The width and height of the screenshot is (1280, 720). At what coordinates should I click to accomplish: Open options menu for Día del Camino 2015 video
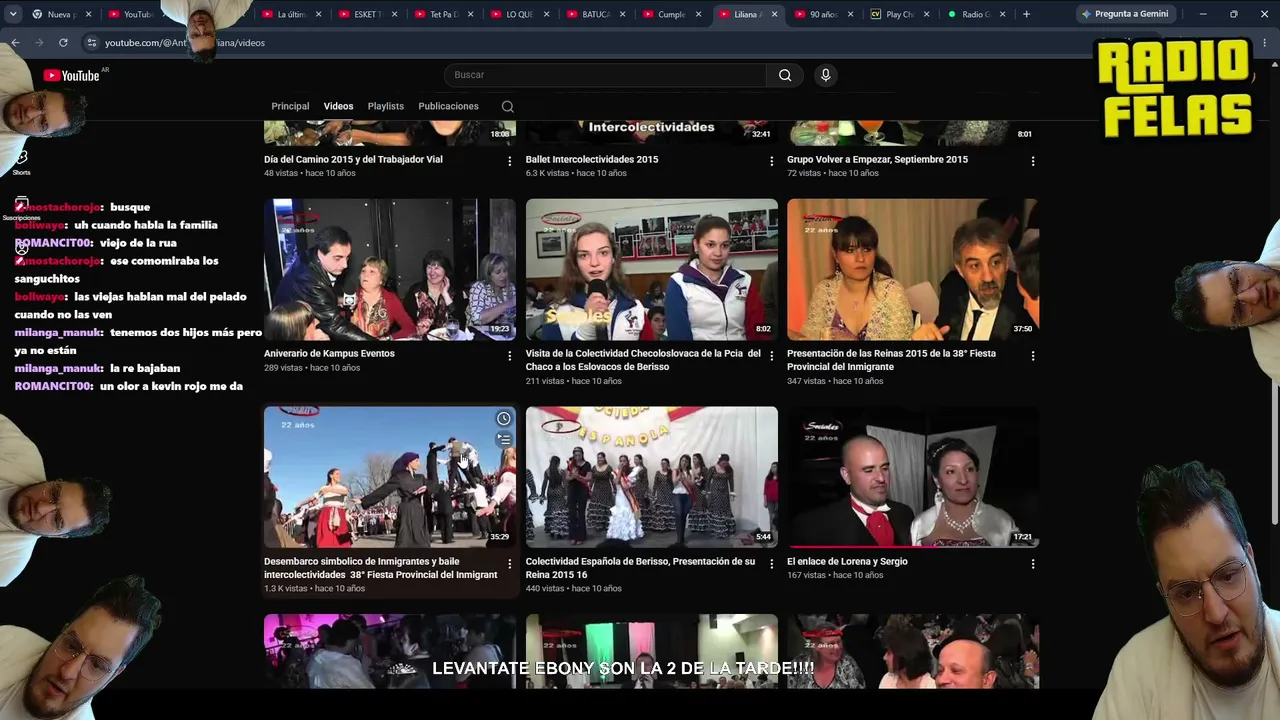(x=509, y=161)
